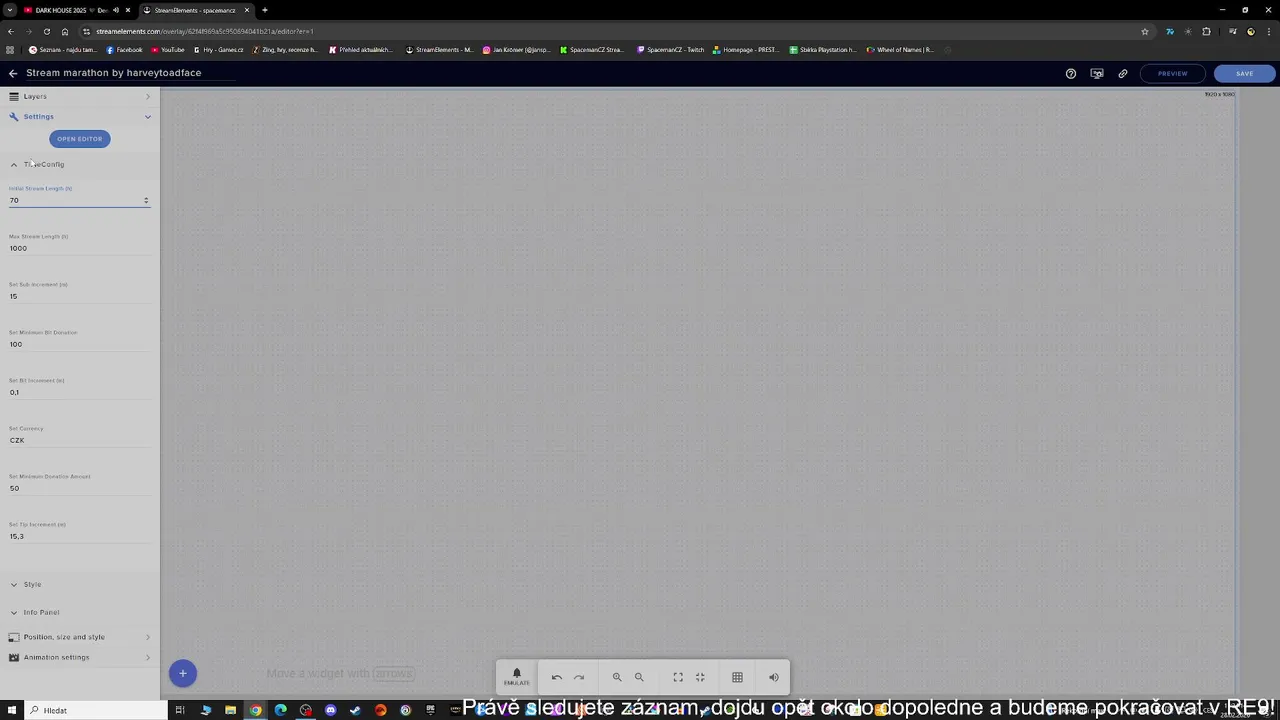The width and height of the screenshot is (1280, 720).
Task: Open the browser extensions puzzle icon
Action: 1206,31
